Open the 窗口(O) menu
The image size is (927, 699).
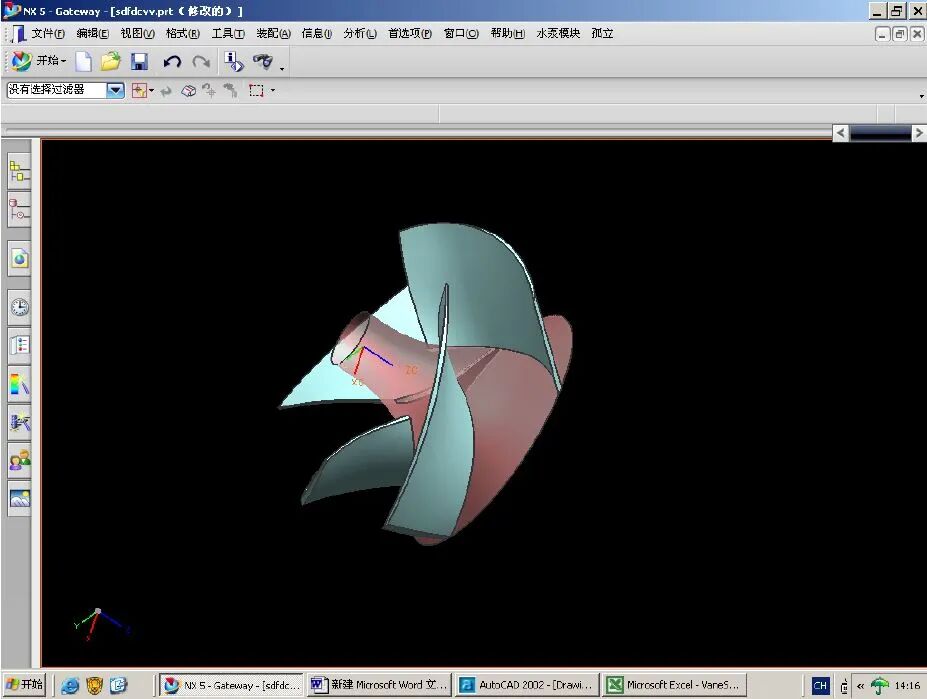pos(461,34)
